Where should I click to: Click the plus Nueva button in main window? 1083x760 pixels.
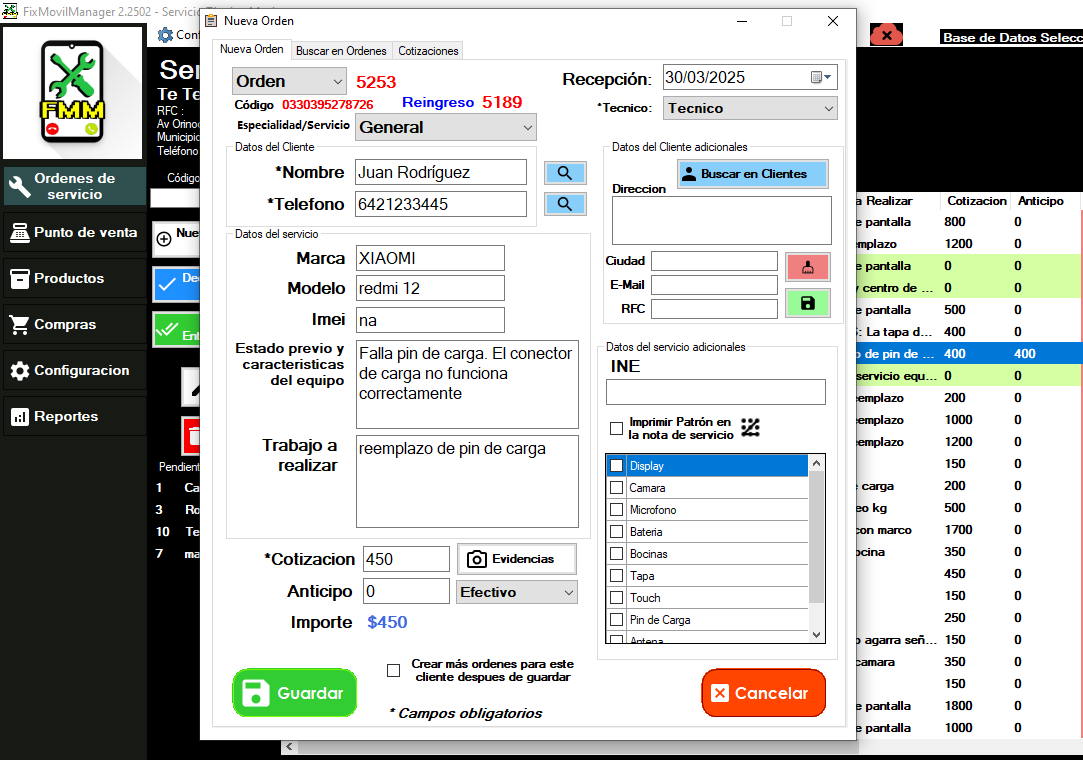177,239
